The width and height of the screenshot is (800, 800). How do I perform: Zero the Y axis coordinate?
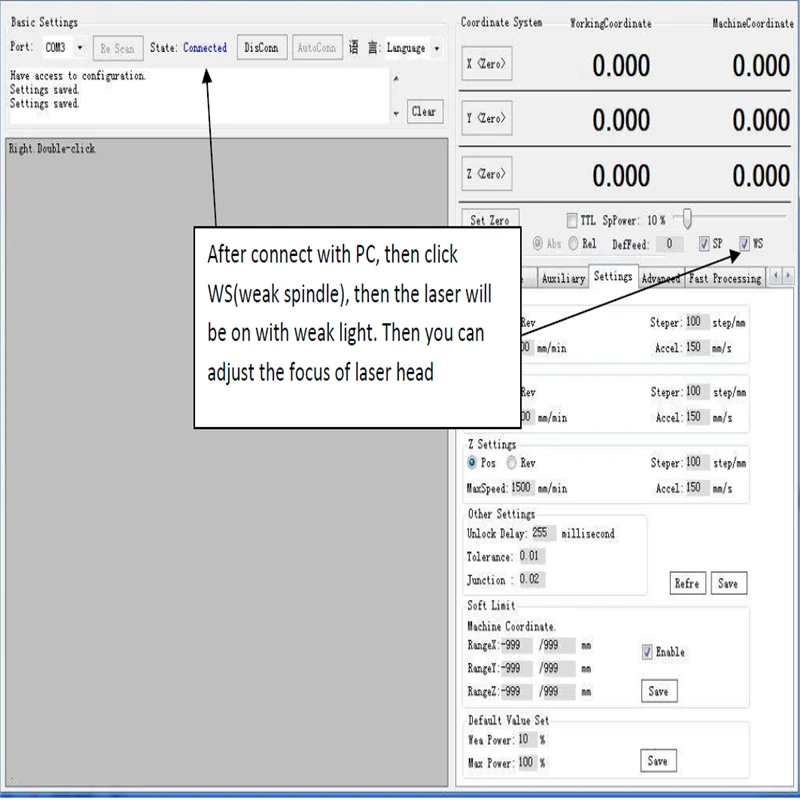click(x=487, y=118)
